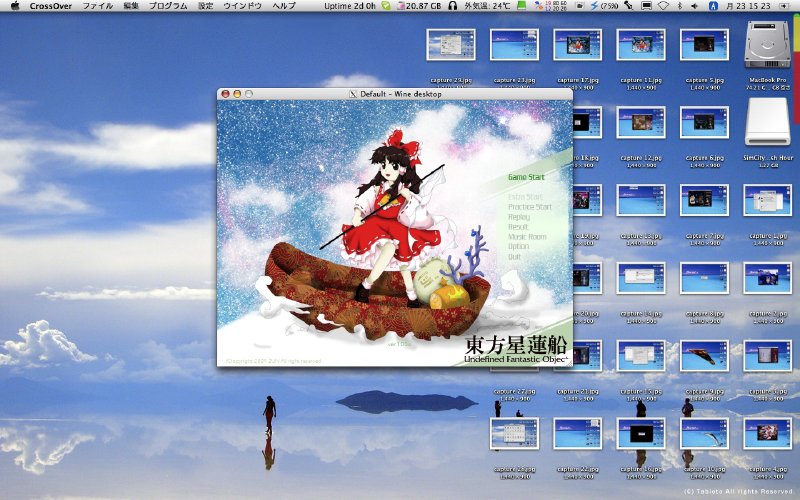Screen dimensions: 800x500
Task: Select capture 6.jpg desktop thumbnail
Action: click(x=704, y=122)
